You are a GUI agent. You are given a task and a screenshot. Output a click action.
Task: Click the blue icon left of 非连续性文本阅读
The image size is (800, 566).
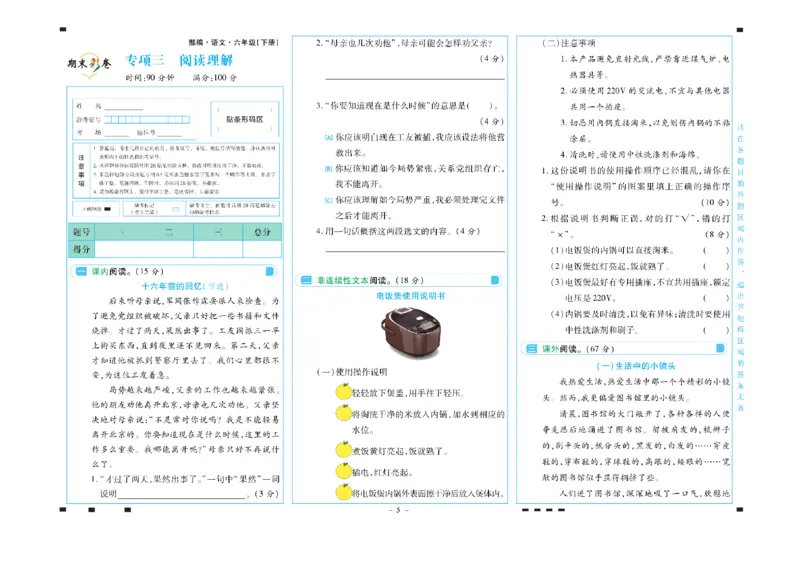[306, 280]
